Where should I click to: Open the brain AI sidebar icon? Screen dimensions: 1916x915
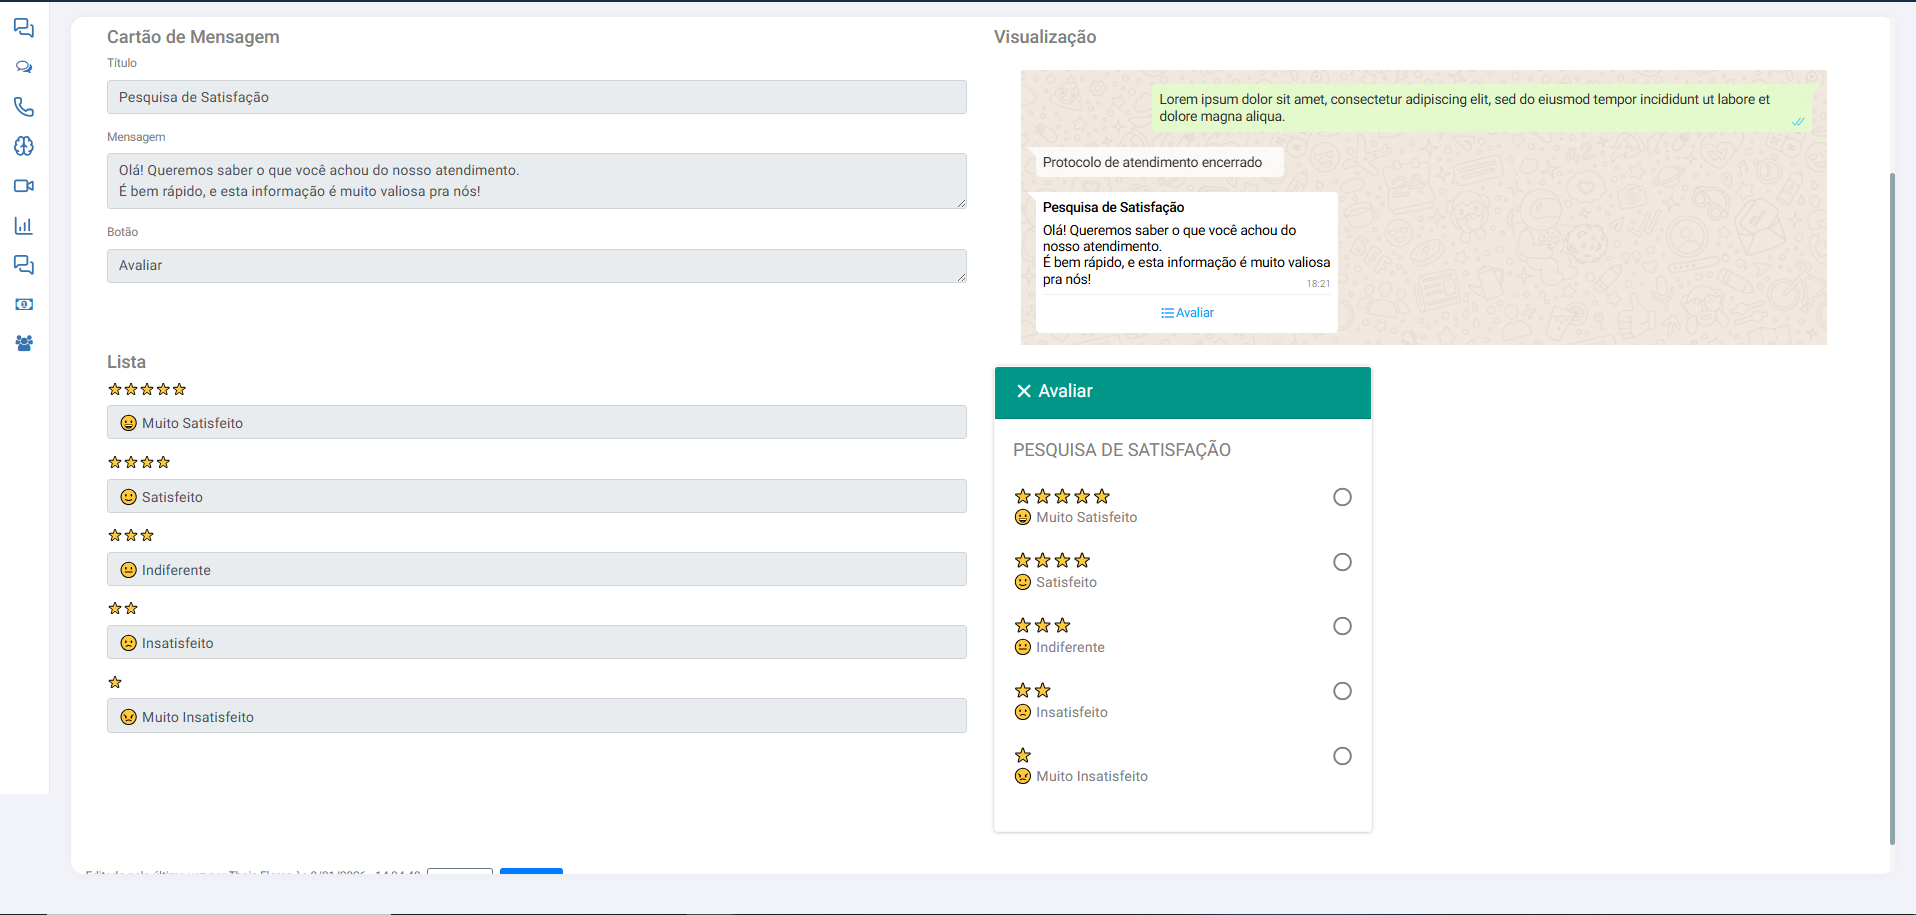[24, 146]
